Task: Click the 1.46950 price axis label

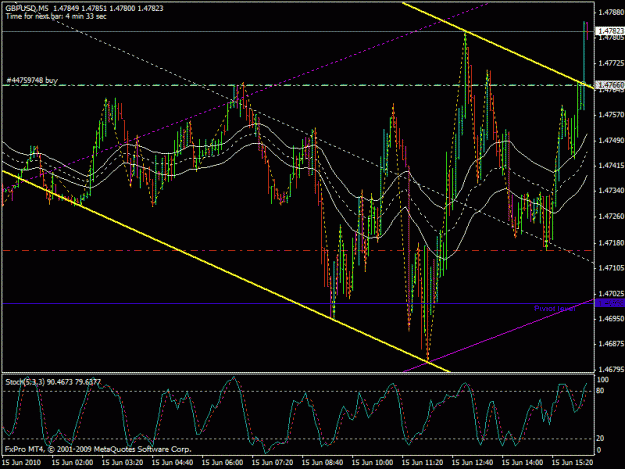Action: click(x=611, y=319)
